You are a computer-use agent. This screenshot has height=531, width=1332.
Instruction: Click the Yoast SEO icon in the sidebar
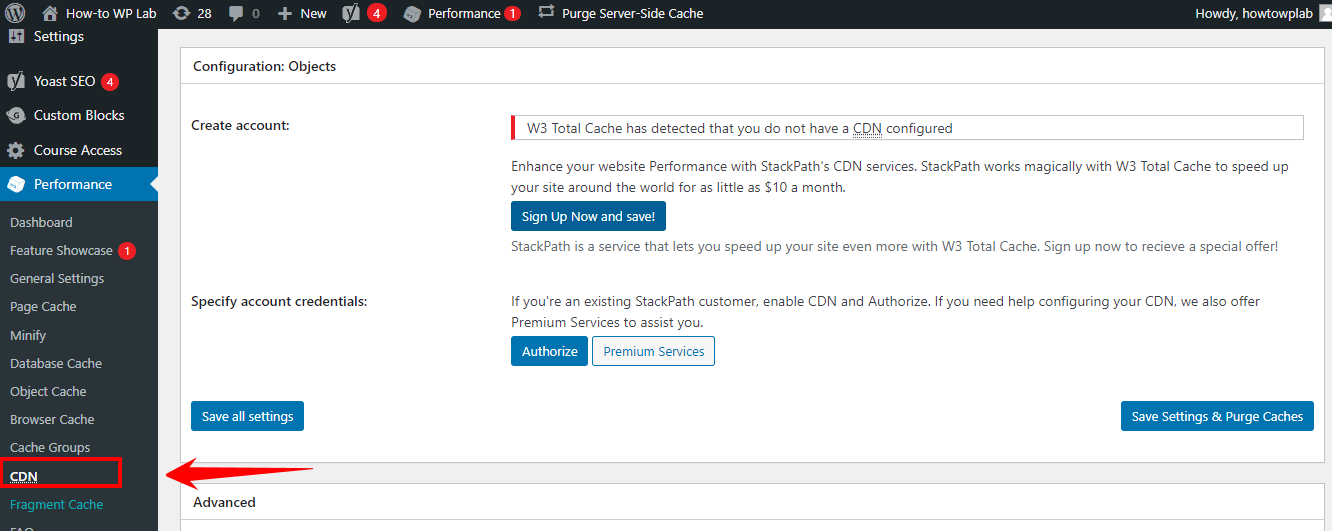[15, 81]
